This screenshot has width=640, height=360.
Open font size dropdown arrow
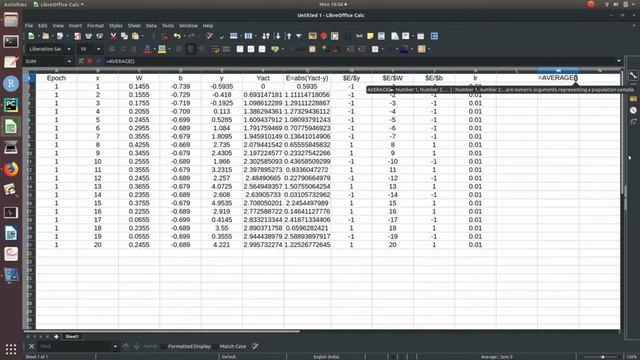[x=98, y=49]
